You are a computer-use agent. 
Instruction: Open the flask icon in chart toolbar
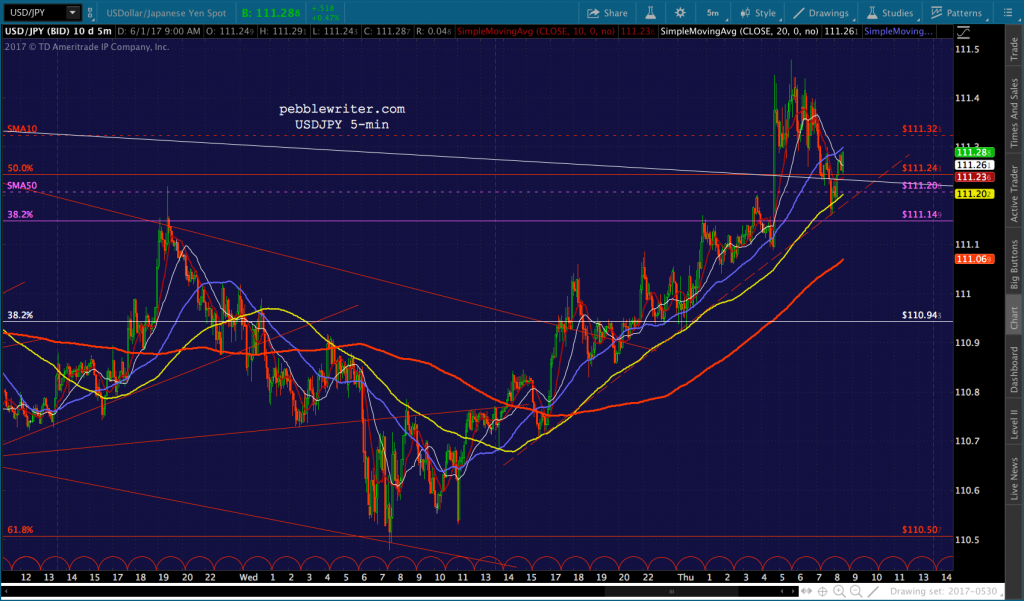pyautogui.click(x=650, y=13)
